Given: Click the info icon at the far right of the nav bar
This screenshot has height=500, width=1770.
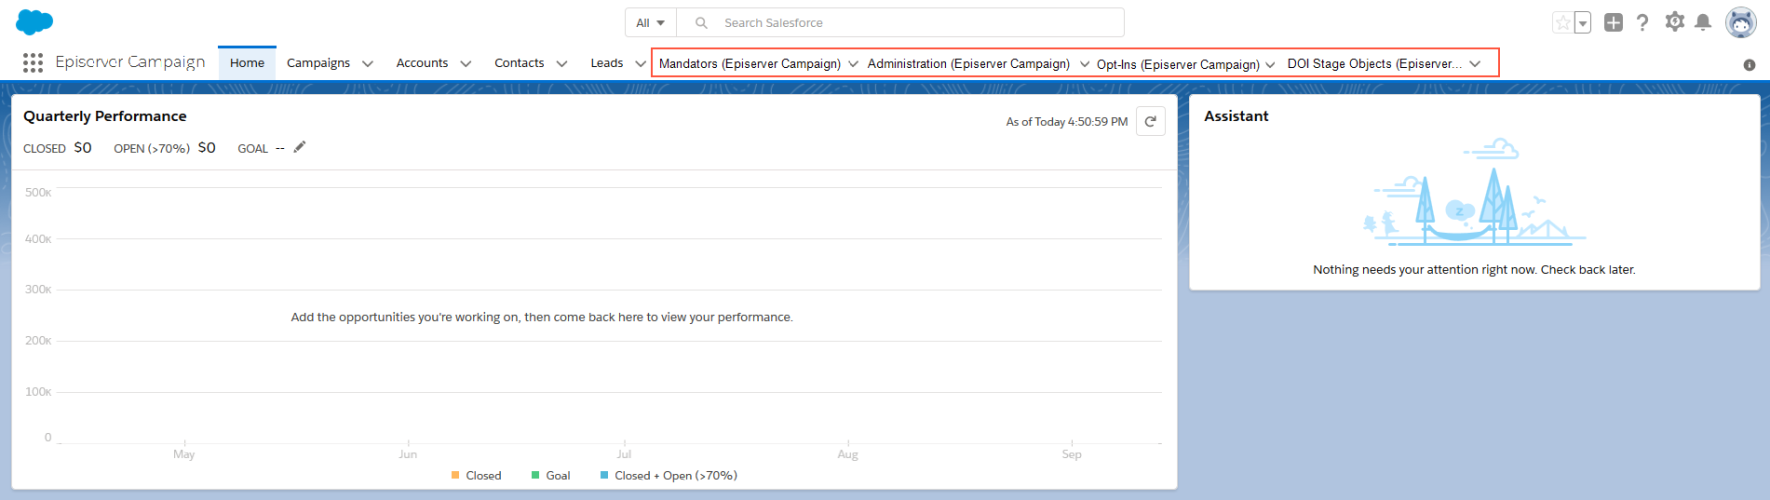Looking at the screenshot, I should pyautogui.click(x=1749, y=64).
